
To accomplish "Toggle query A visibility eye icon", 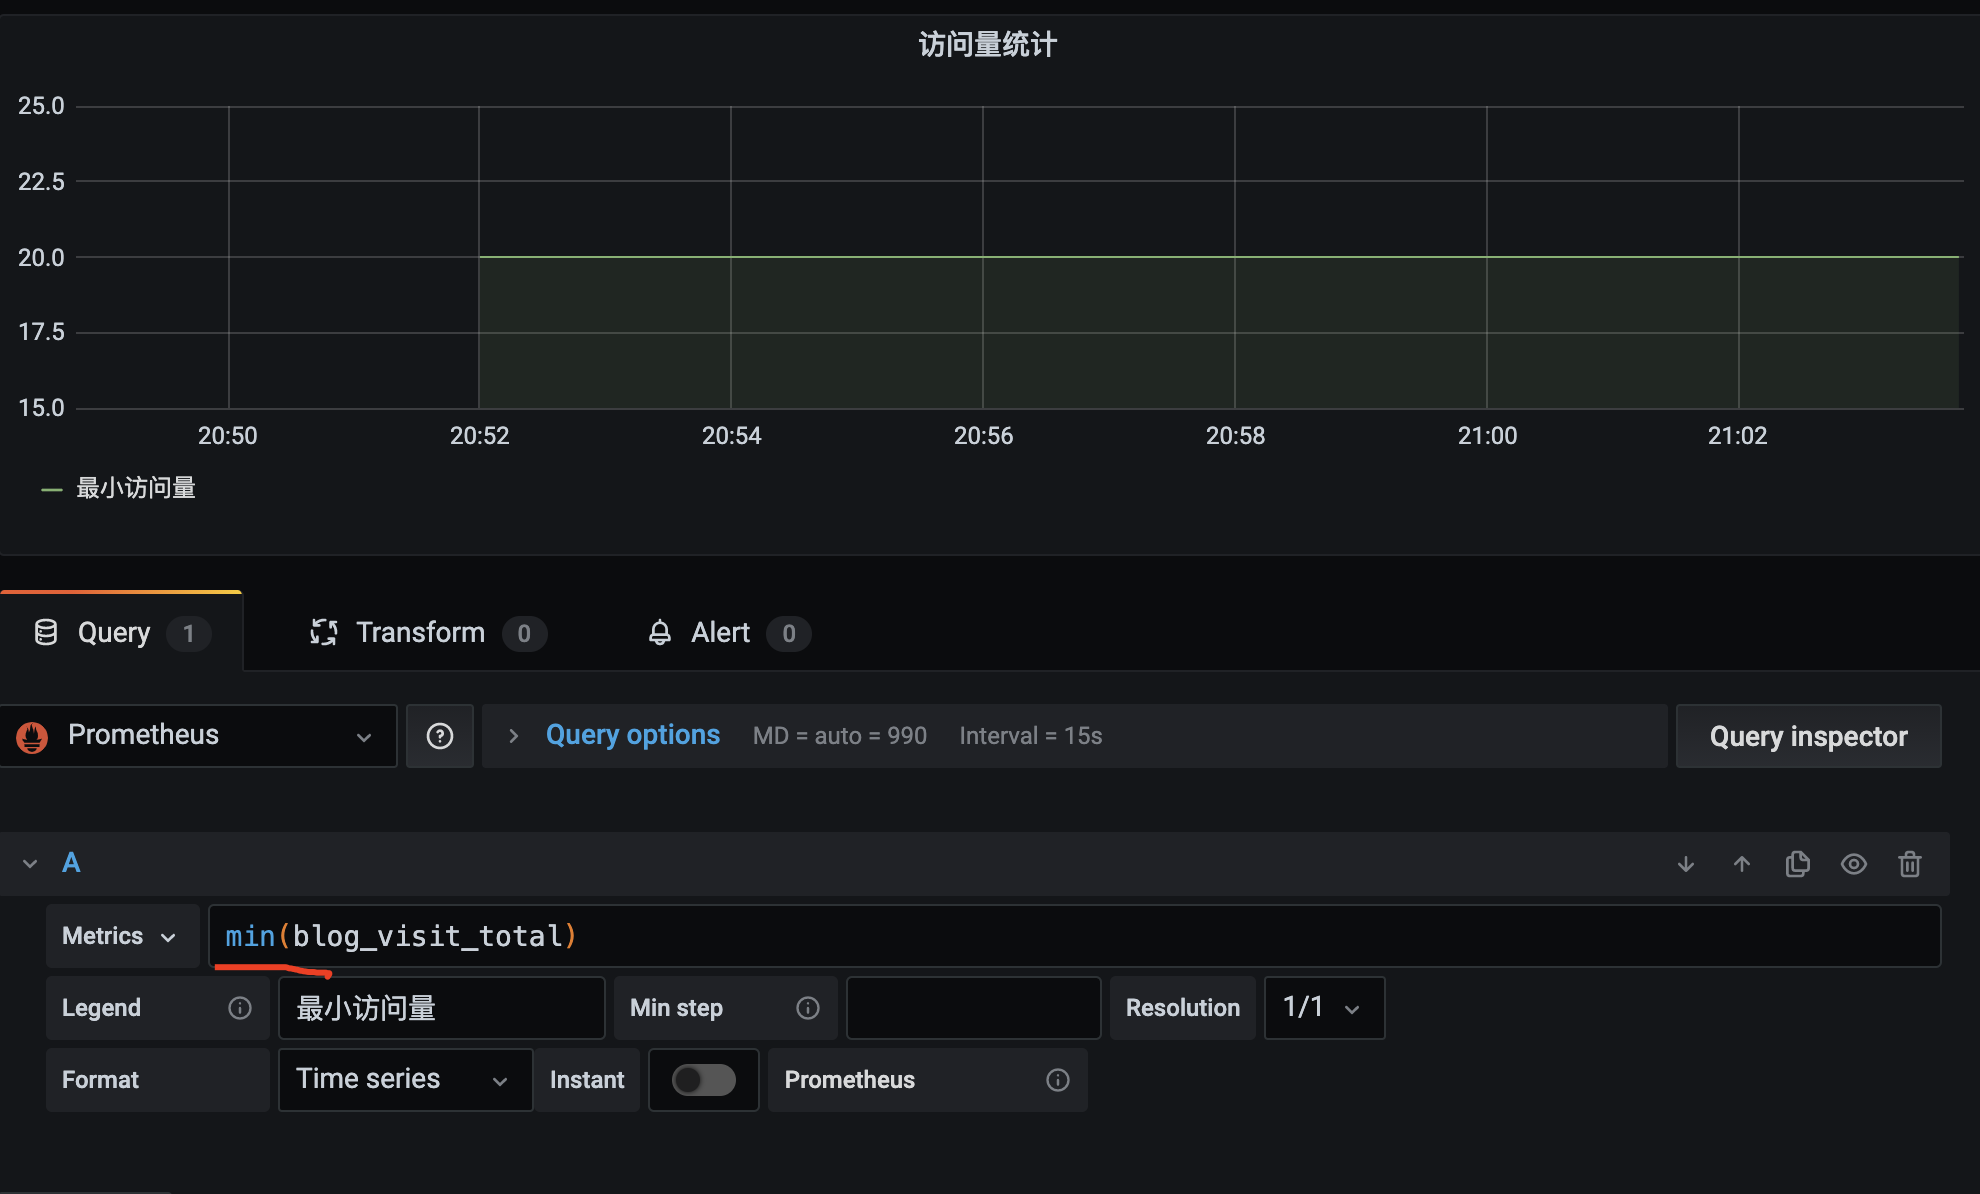I will (1854, 864).
